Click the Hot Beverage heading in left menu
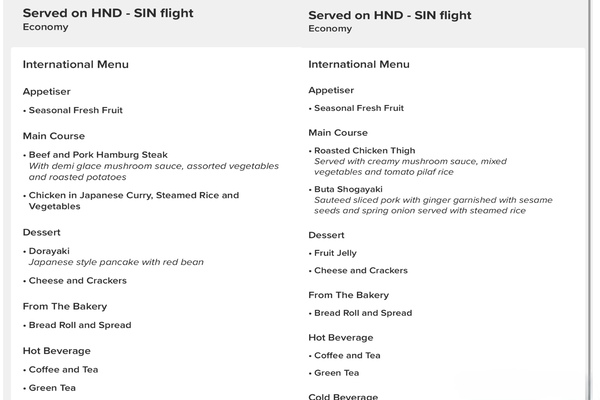Image resolution: width=600 pixels, height=400 pixels. click(x=57, y=351)
